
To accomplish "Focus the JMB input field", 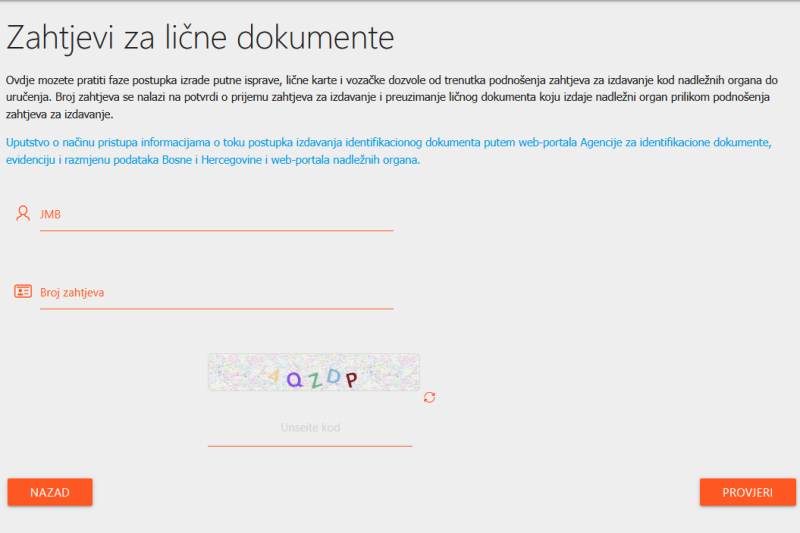I will 215,214.
